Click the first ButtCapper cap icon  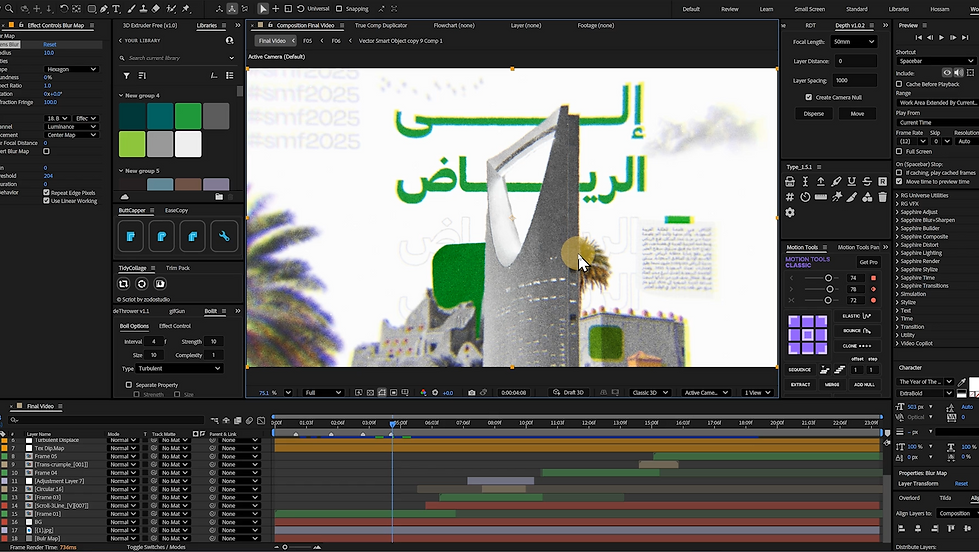pos(130,236)
